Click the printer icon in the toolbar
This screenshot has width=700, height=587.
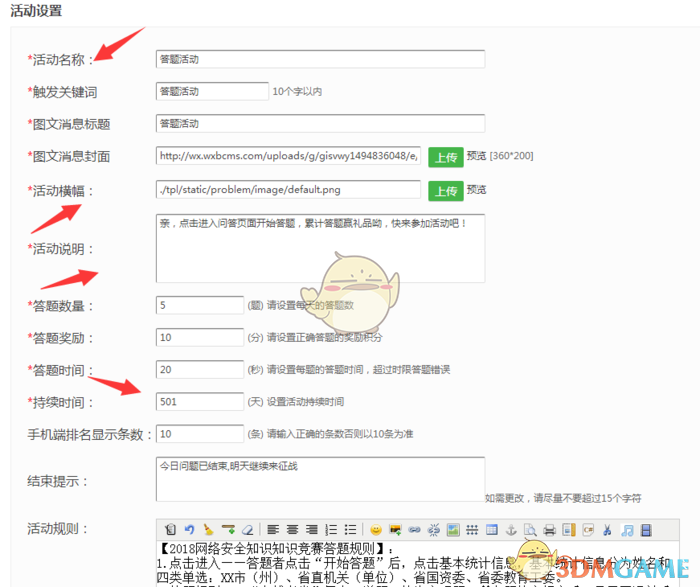[x=550, y=530]
